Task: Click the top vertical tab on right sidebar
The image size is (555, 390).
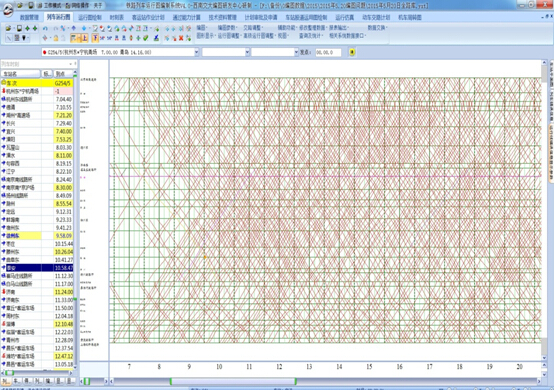Action: (551, 75)
